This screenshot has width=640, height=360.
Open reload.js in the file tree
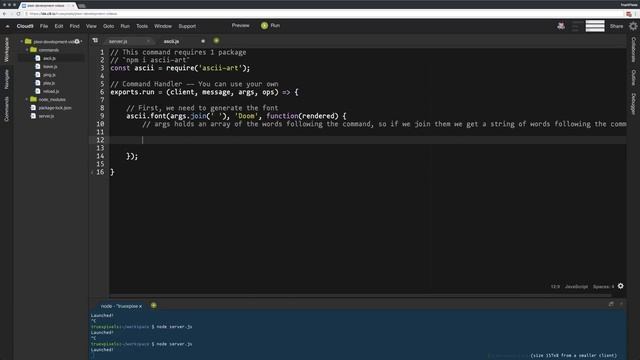point(51,91)
